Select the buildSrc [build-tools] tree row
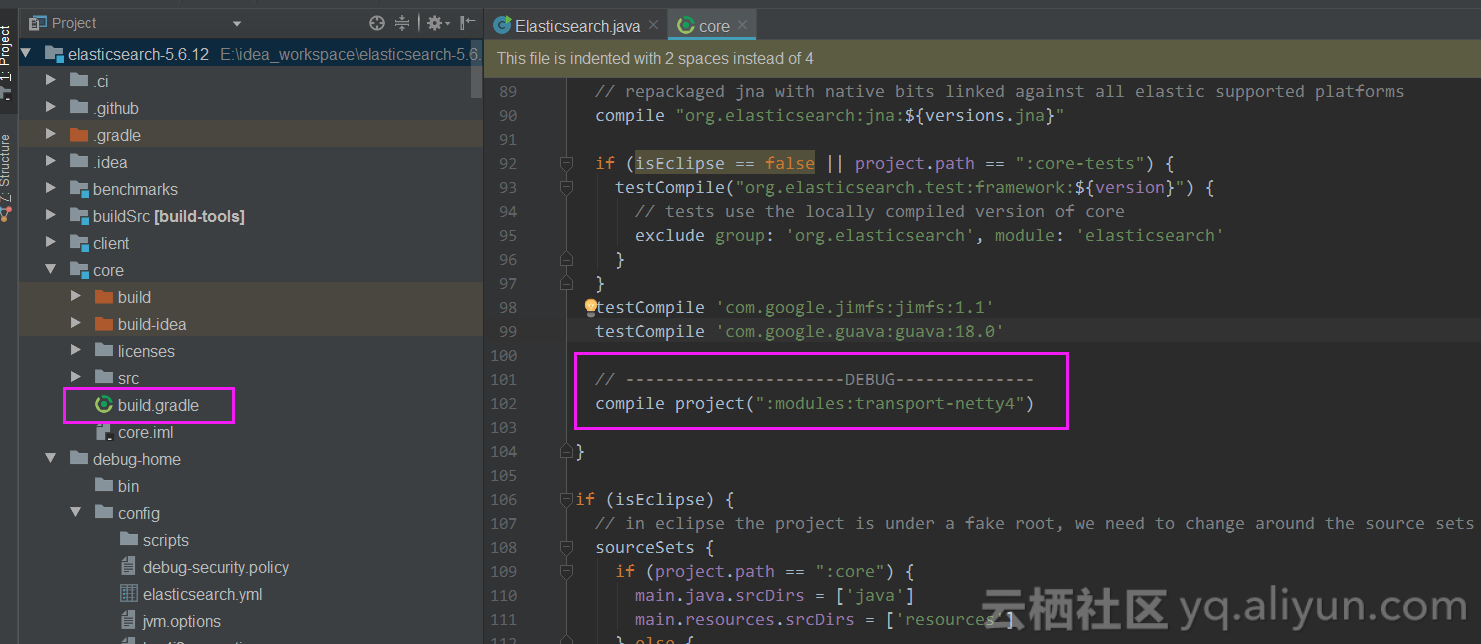The image size is (1481, 644). point(251,216)
